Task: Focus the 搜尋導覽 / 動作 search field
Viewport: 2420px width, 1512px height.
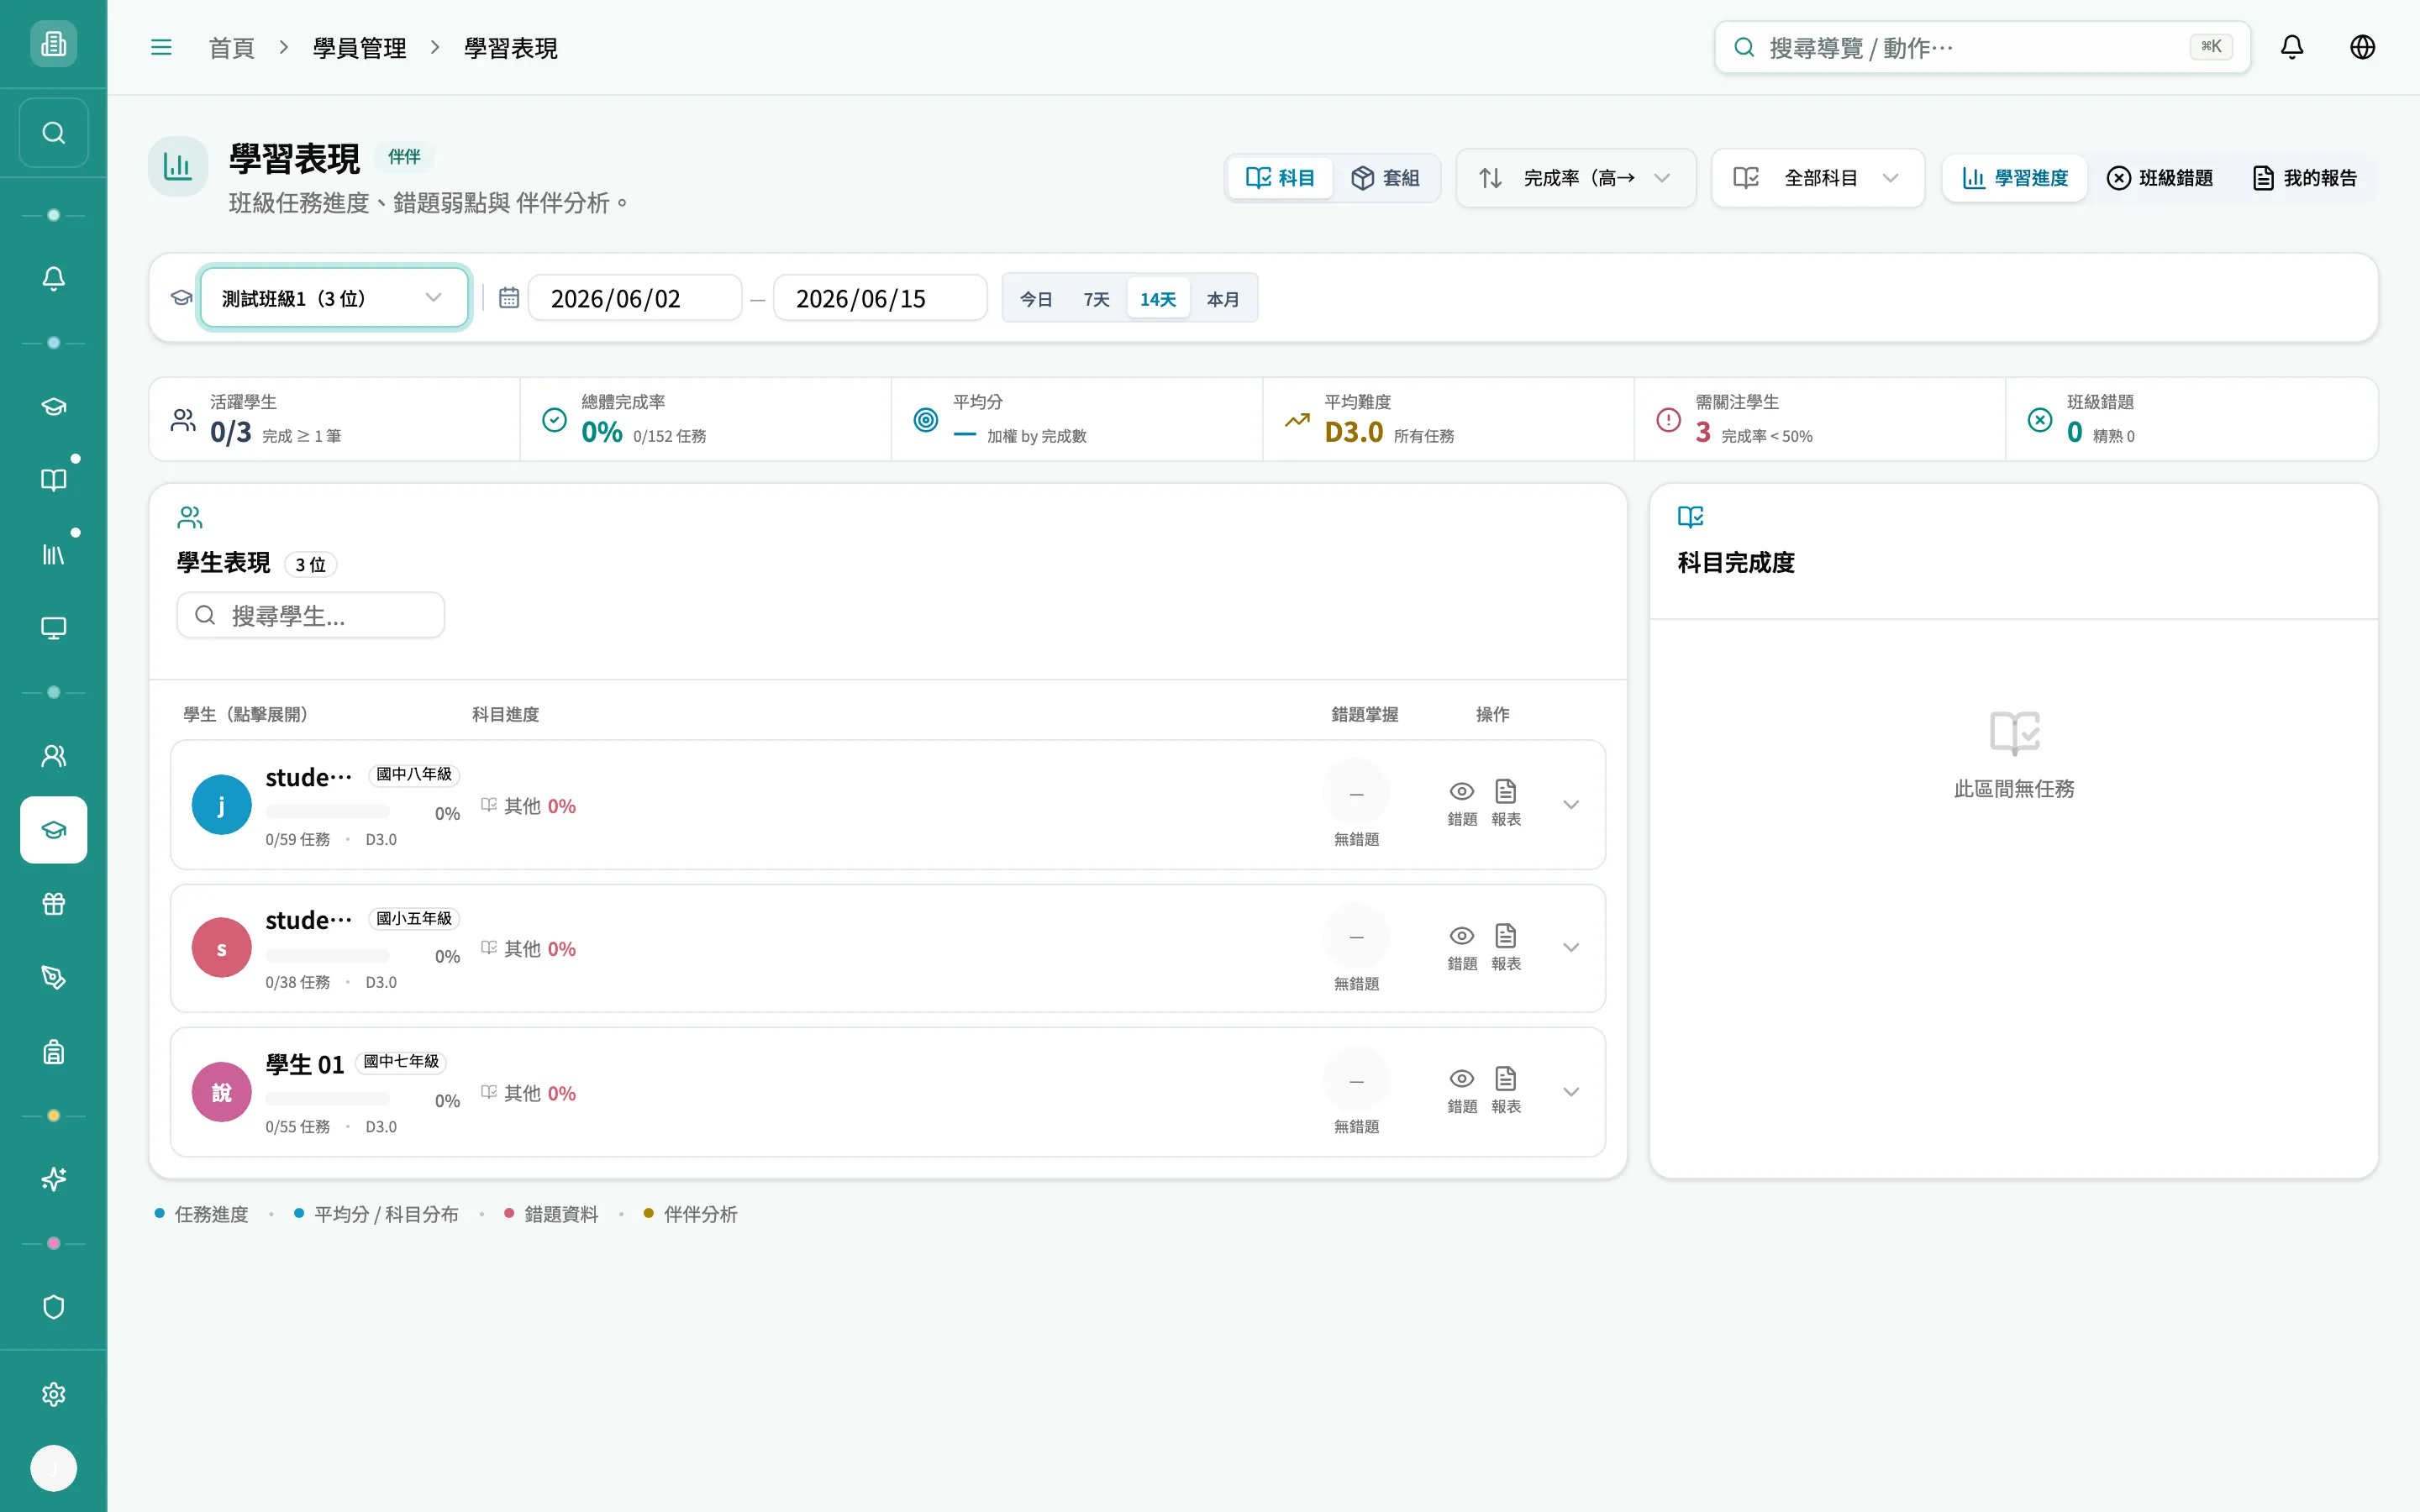Action: click(x=1982, y=47)
